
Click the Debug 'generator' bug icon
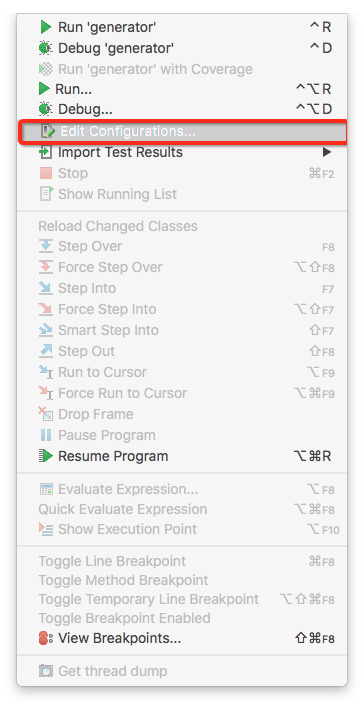pos(45,48)
